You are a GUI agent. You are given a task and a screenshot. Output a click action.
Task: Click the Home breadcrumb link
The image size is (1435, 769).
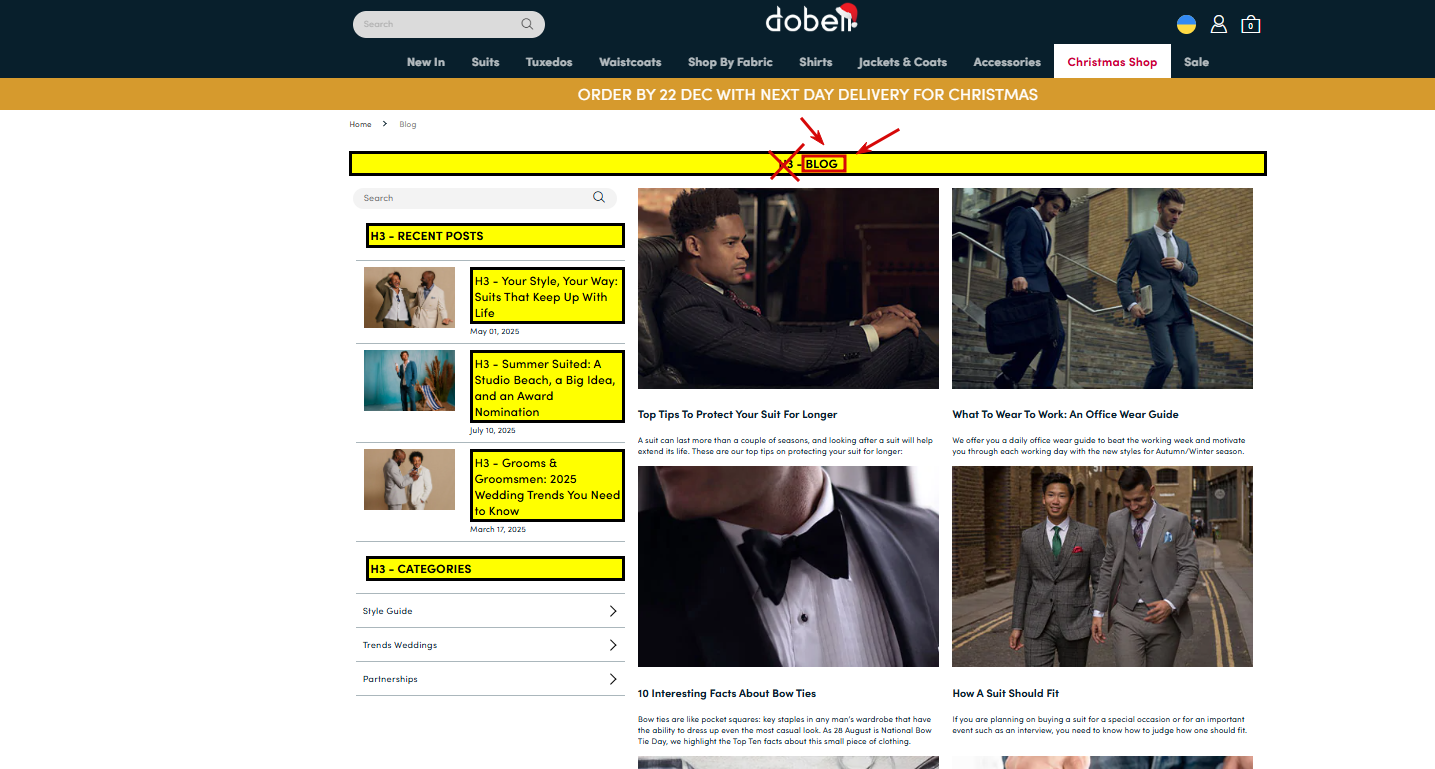pos(360,124)
